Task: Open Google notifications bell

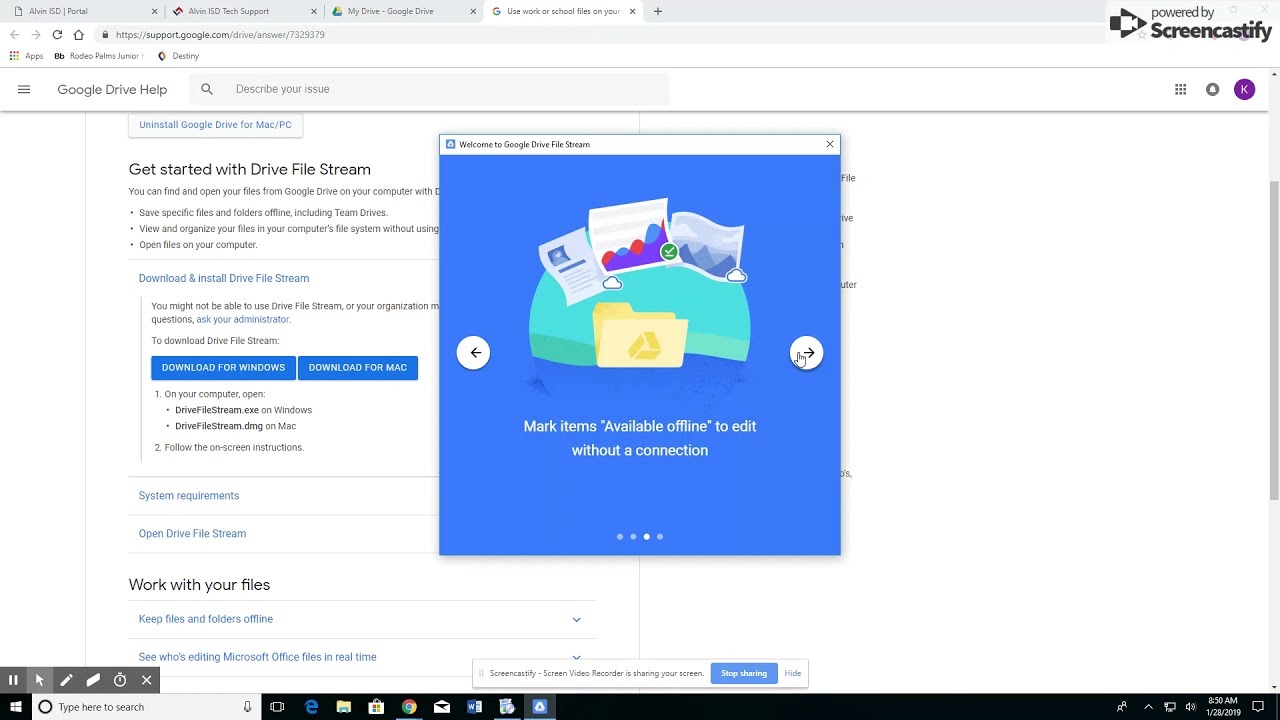Action: pos(1213,89)
